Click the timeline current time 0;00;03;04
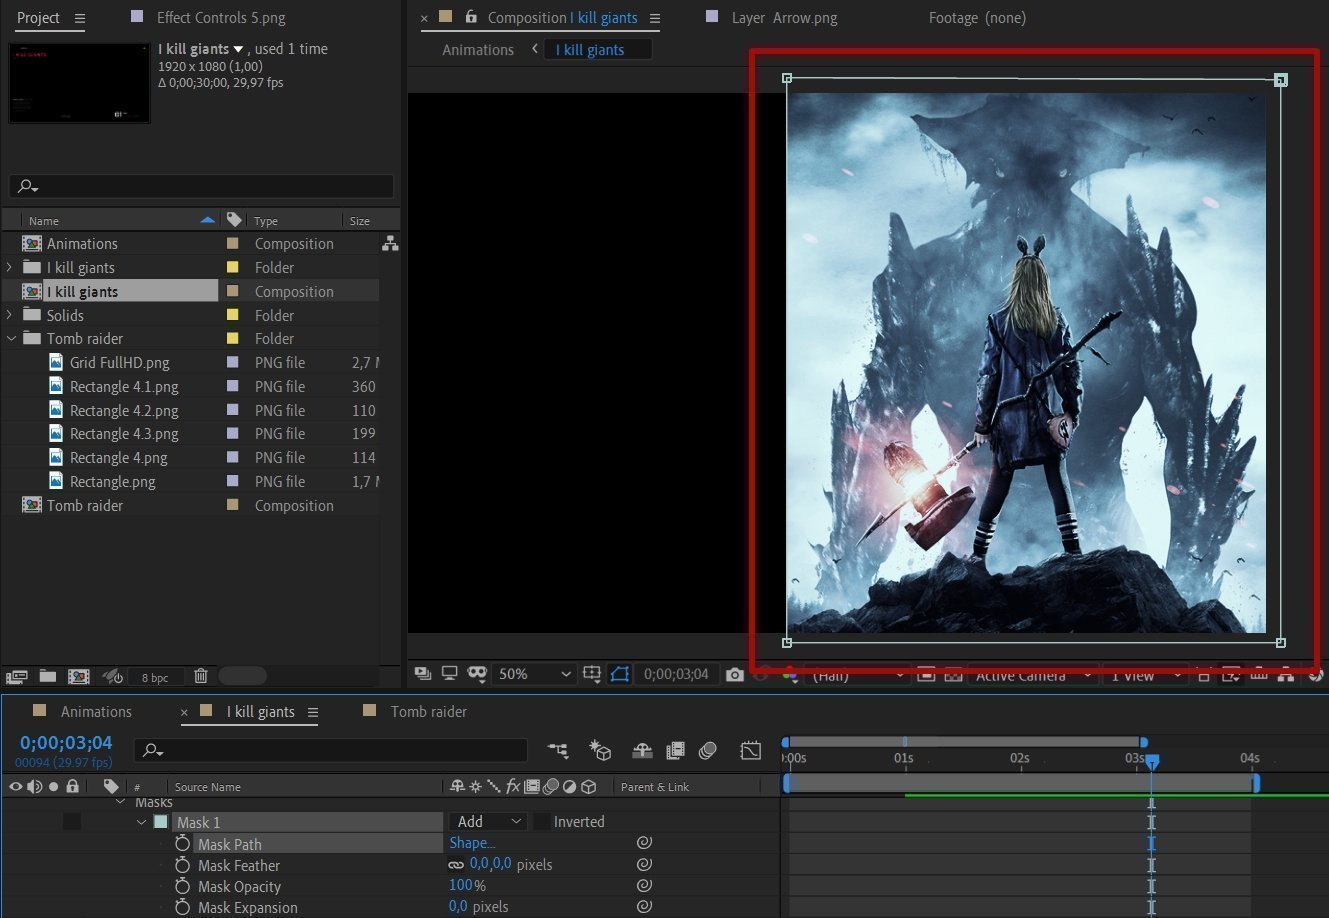 (x=66, y=743)
